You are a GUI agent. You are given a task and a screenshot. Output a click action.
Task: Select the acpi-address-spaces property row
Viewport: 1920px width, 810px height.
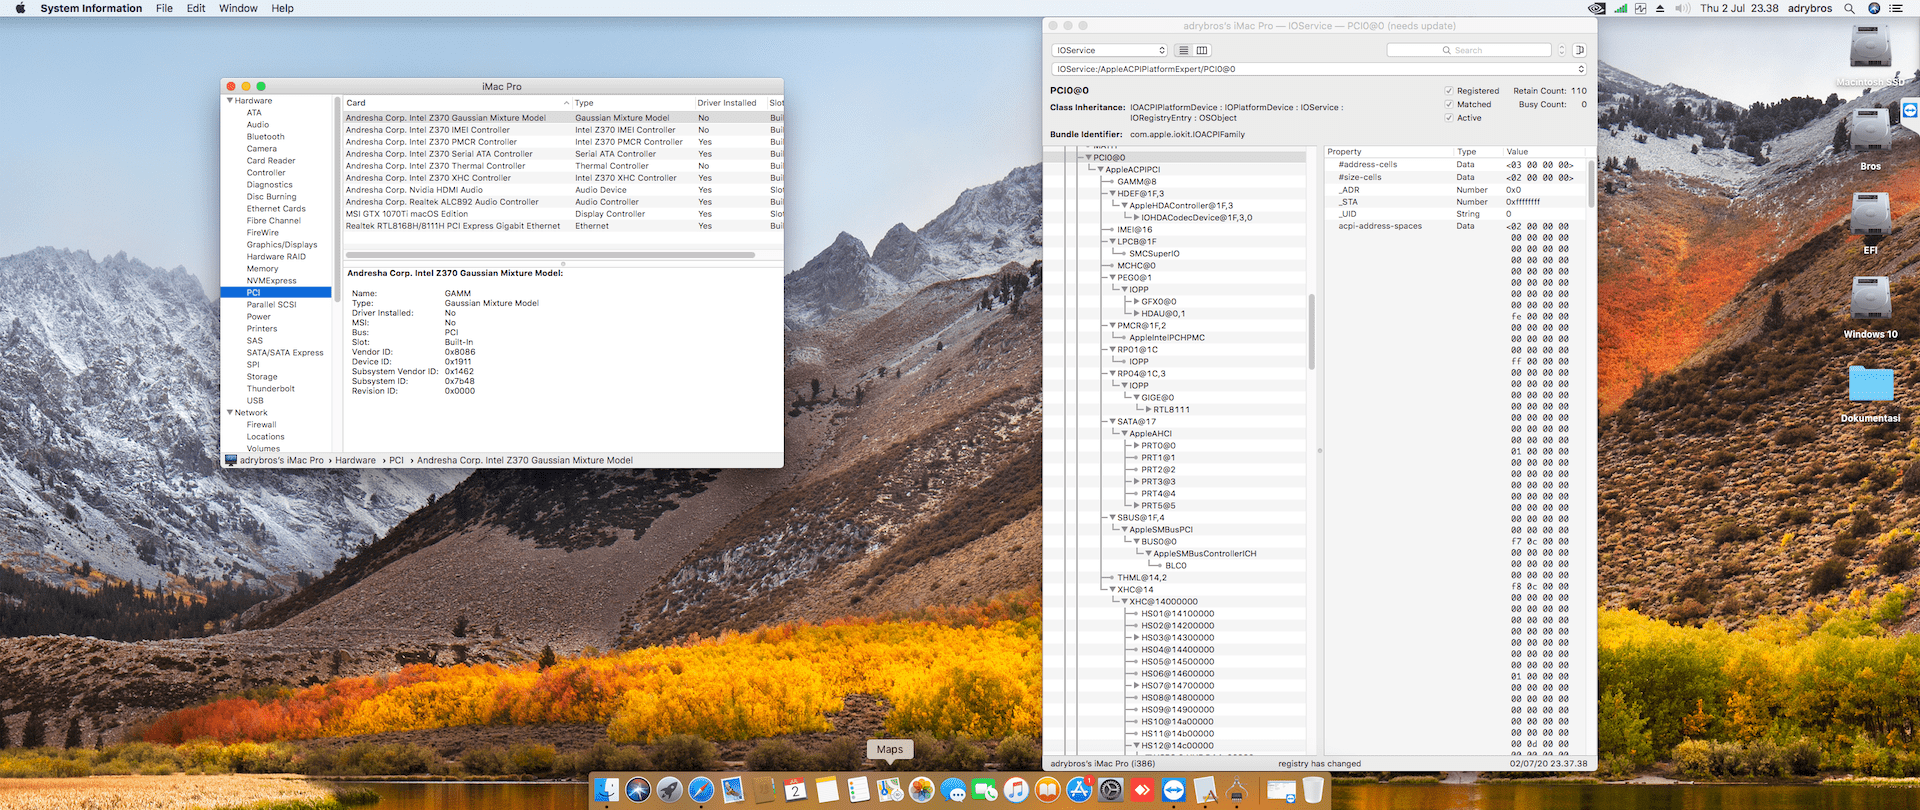(x=1456, y=226)
